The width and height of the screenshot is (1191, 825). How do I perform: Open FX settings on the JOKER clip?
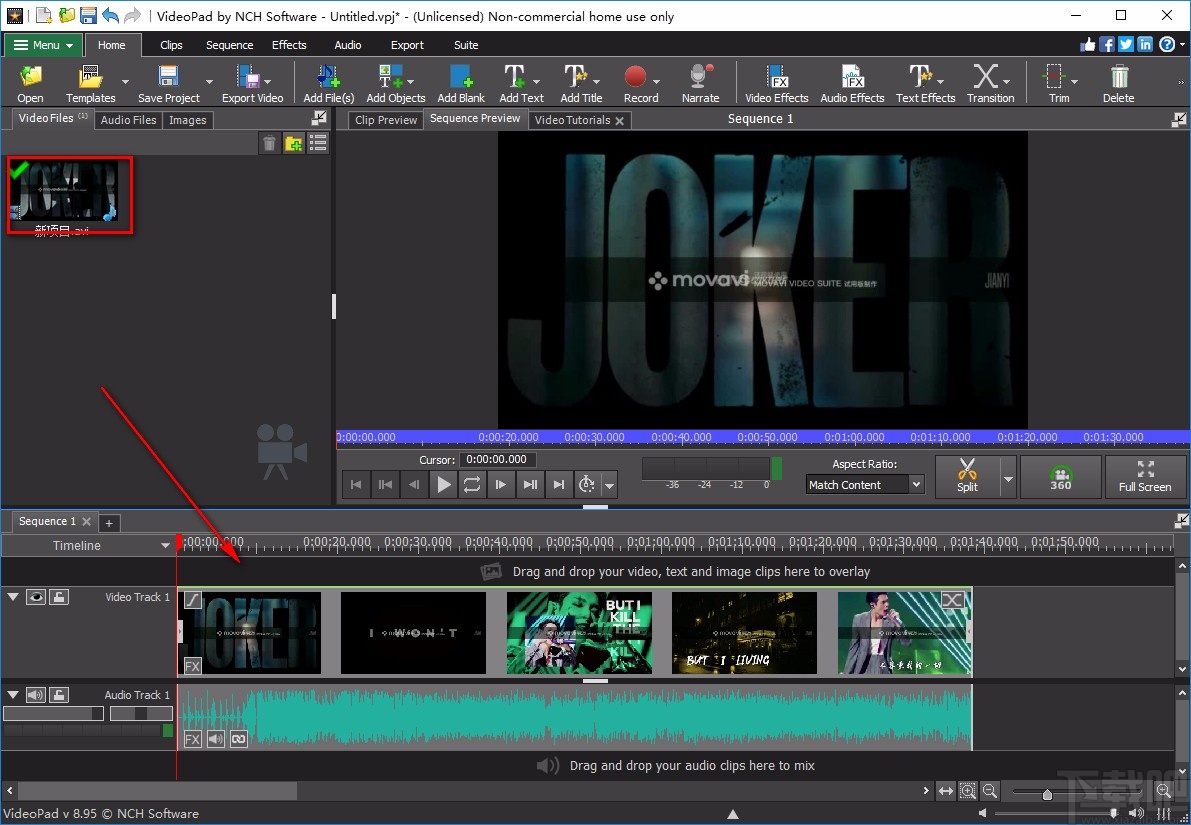coord(190,665)
